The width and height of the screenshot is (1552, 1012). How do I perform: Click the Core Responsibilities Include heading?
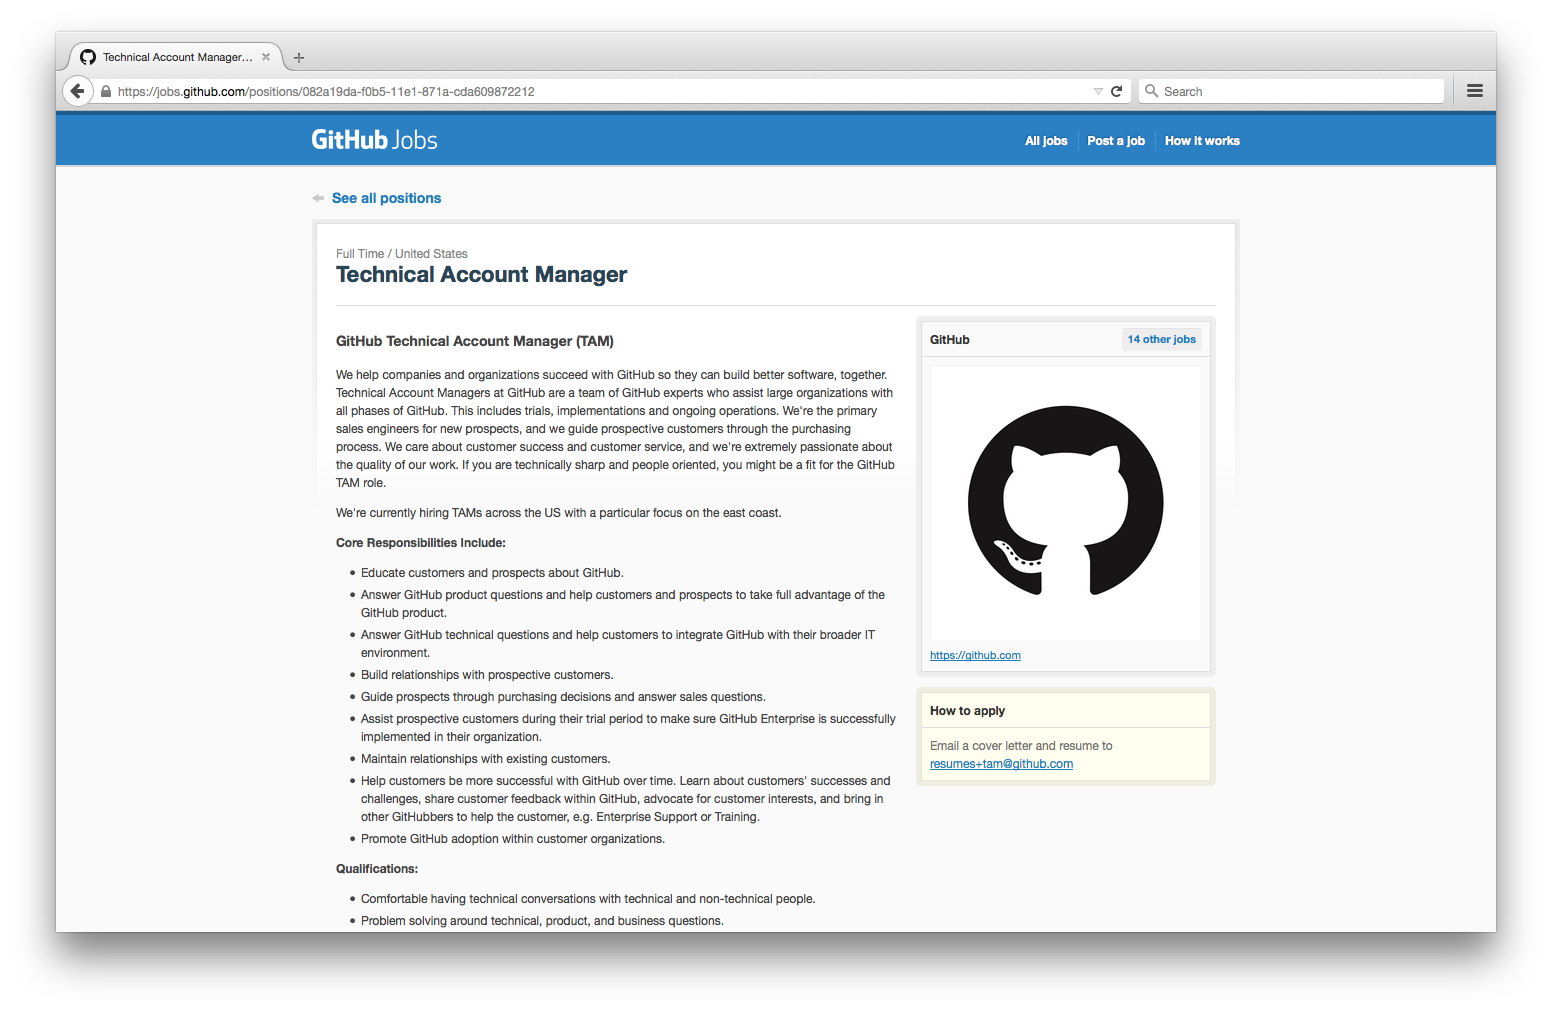[x=421, y=543]
